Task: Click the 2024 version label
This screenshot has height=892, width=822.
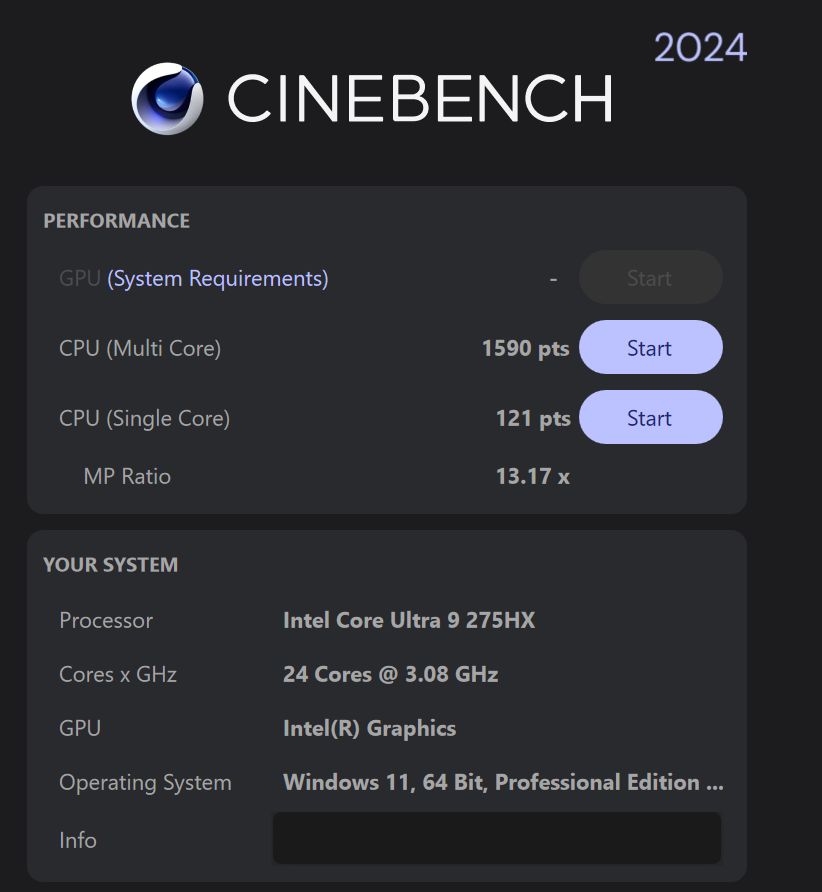Action: click(700, 47)
